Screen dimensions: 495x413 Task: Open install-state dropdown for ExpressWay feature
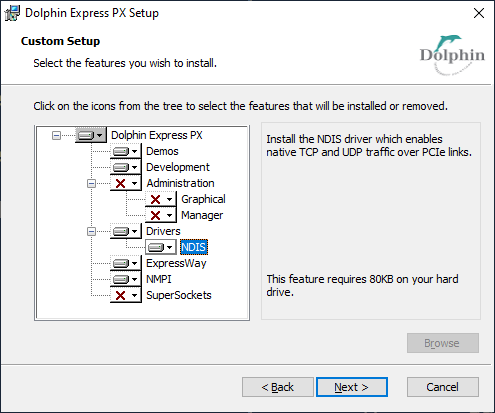point(126,263)
